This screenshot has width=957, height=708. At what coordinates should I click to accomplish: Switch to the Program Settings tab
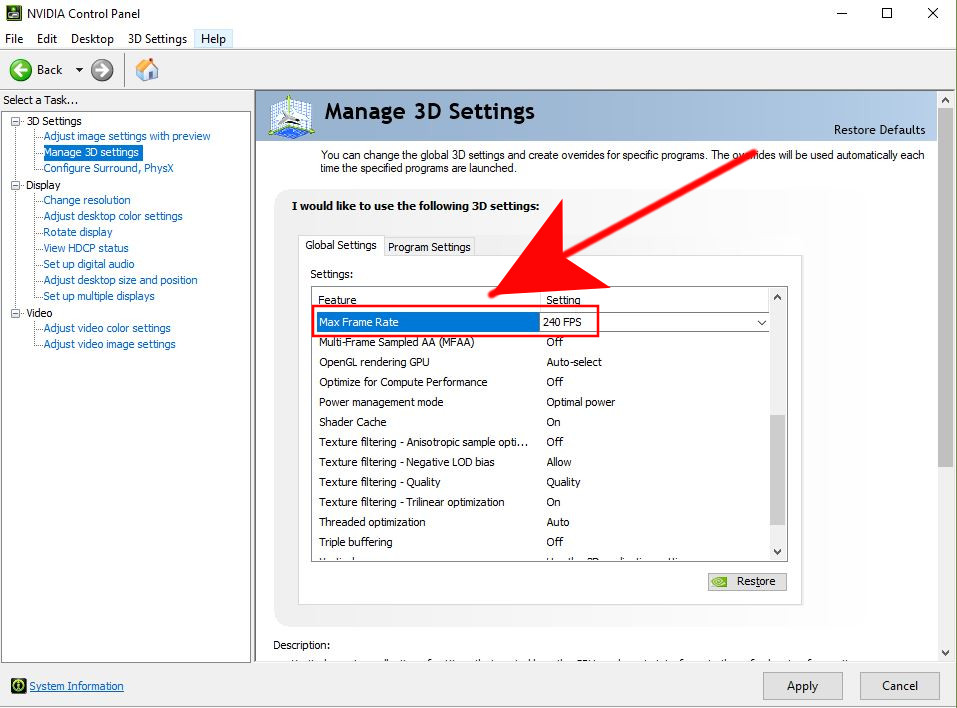(x=429, y=247)
